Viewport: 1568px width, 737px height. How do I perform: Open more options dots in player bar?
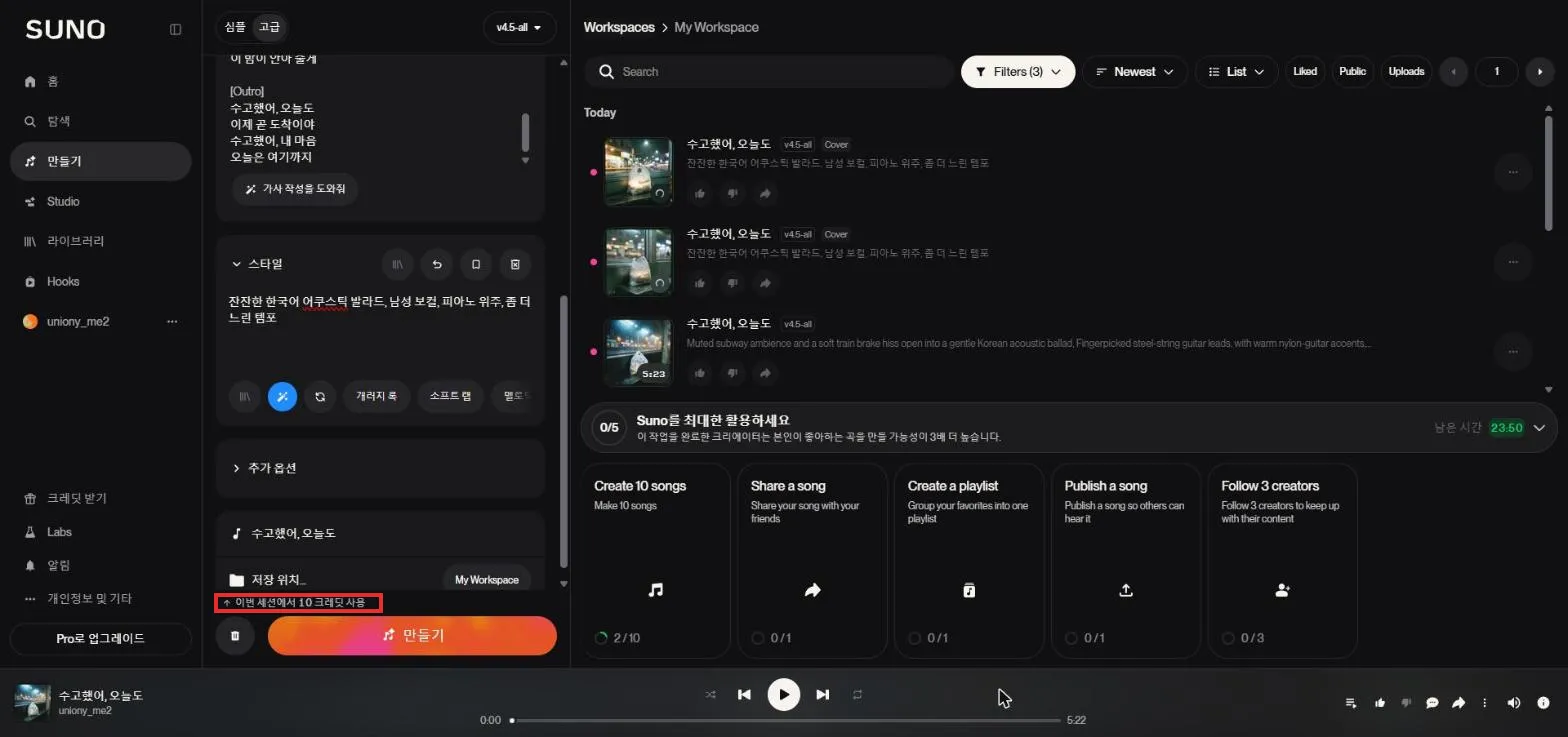point(1485,703)
